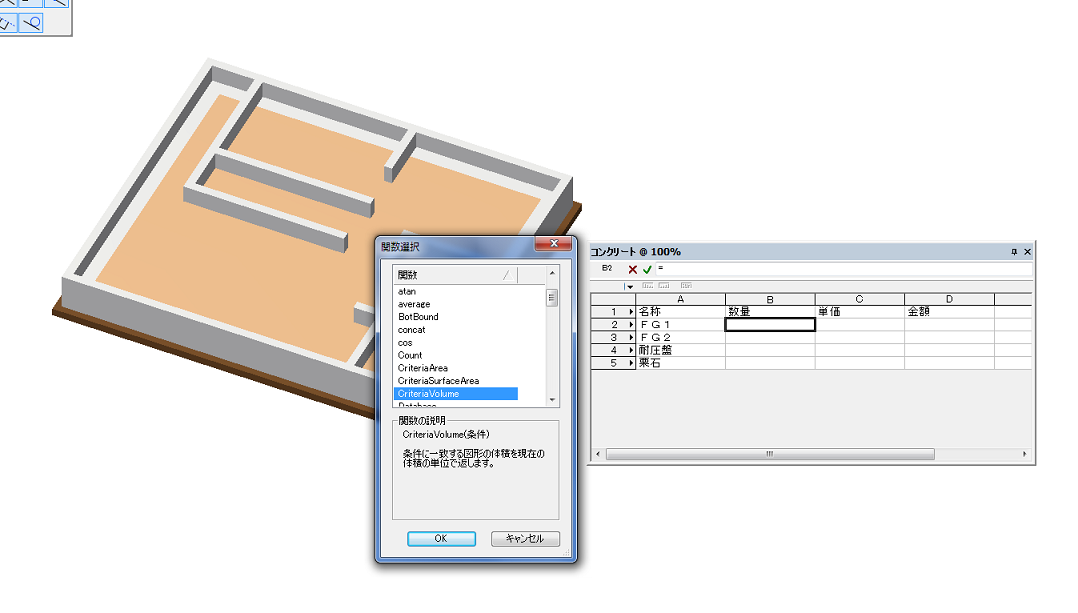Expand the row 2 arrow marker
Screen dimensions: 1078x613
[x=630, y=325]
